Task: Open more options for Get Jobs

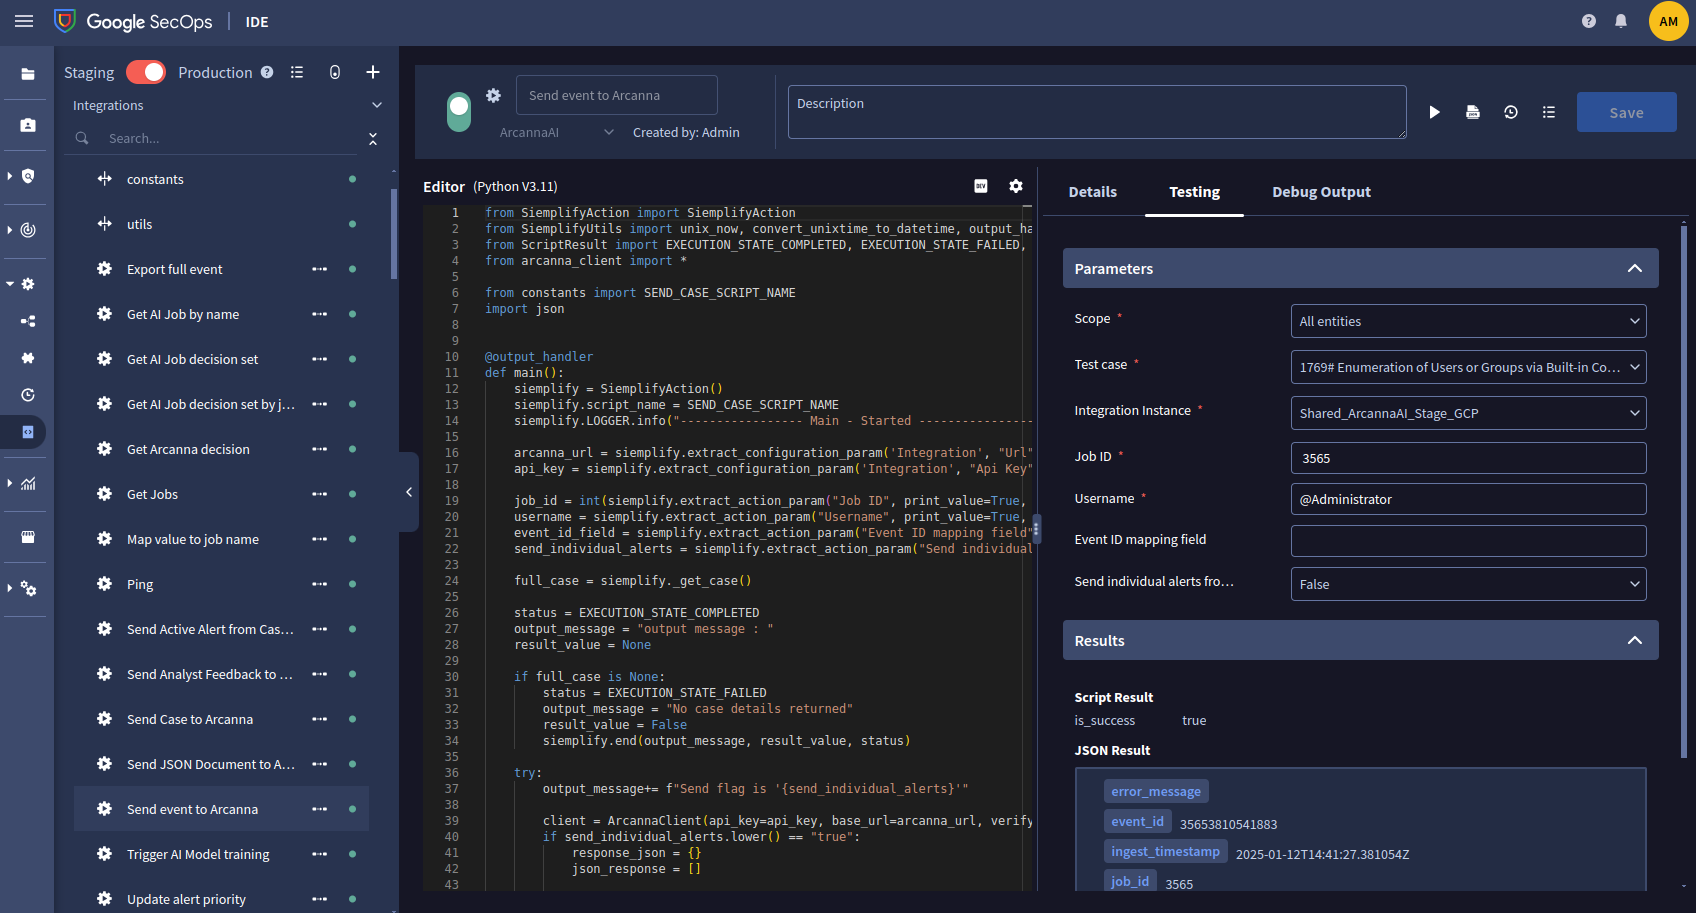Action: (320, 494)
